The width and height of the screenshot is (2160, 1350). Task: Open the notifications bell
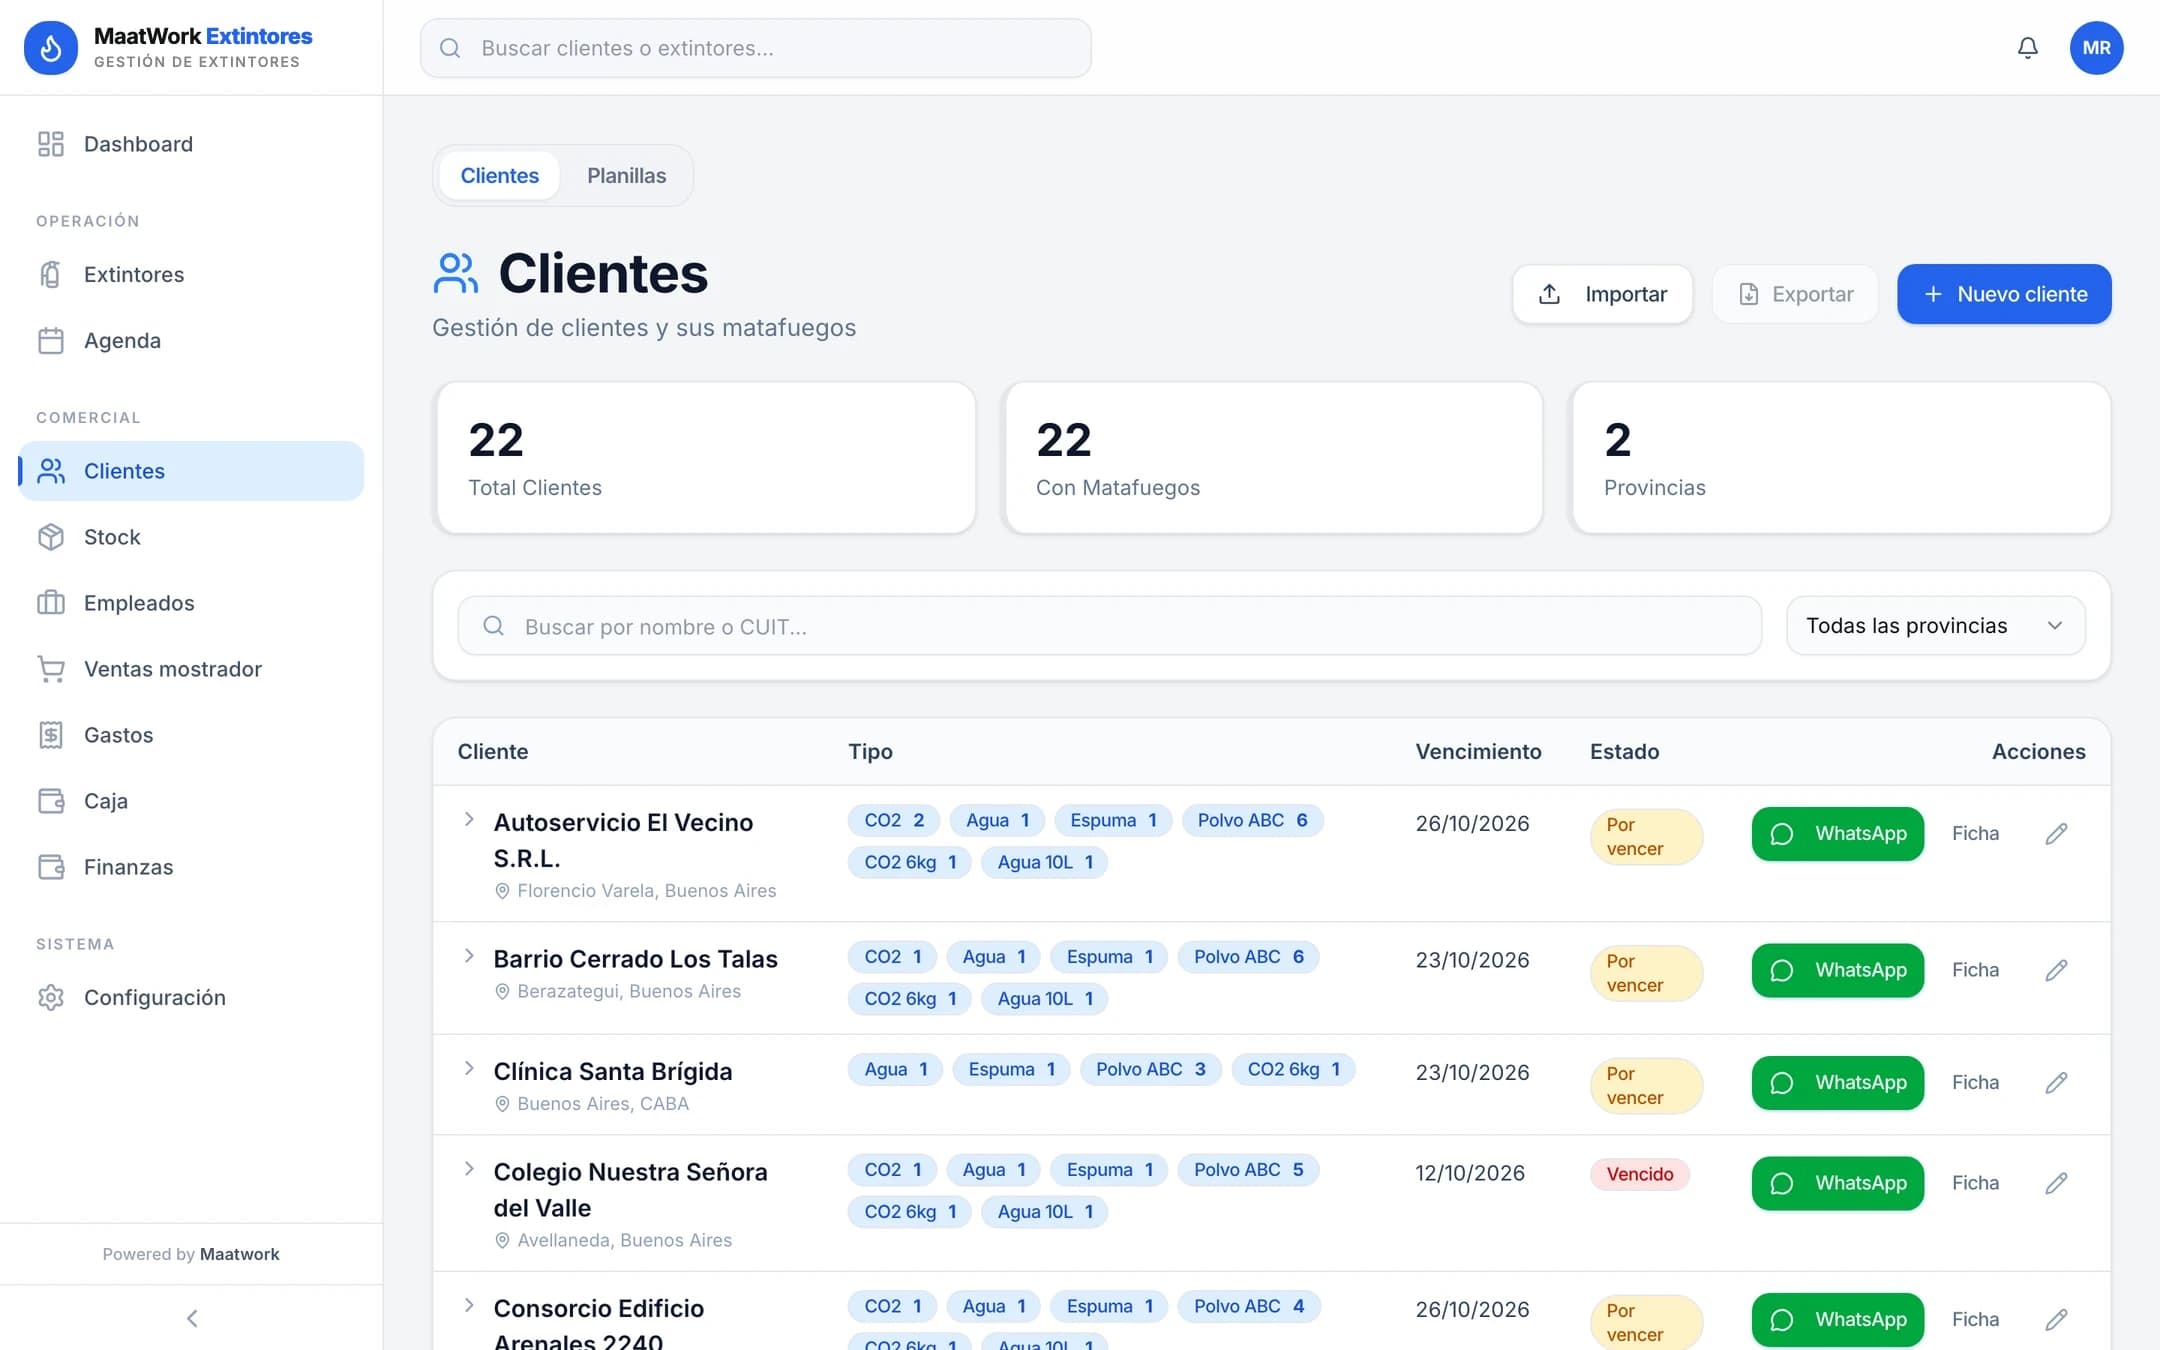[2027, 48]
